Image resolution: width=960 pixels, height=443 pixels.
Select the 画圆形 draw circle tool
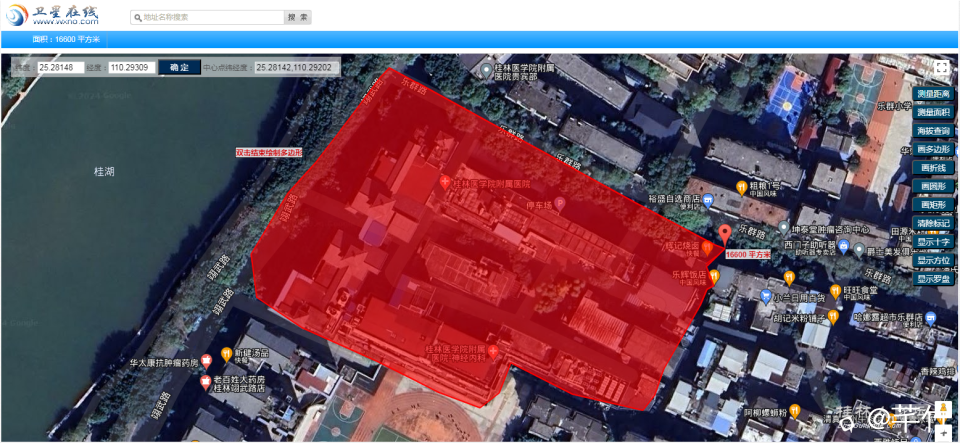[x=934, y=186]
